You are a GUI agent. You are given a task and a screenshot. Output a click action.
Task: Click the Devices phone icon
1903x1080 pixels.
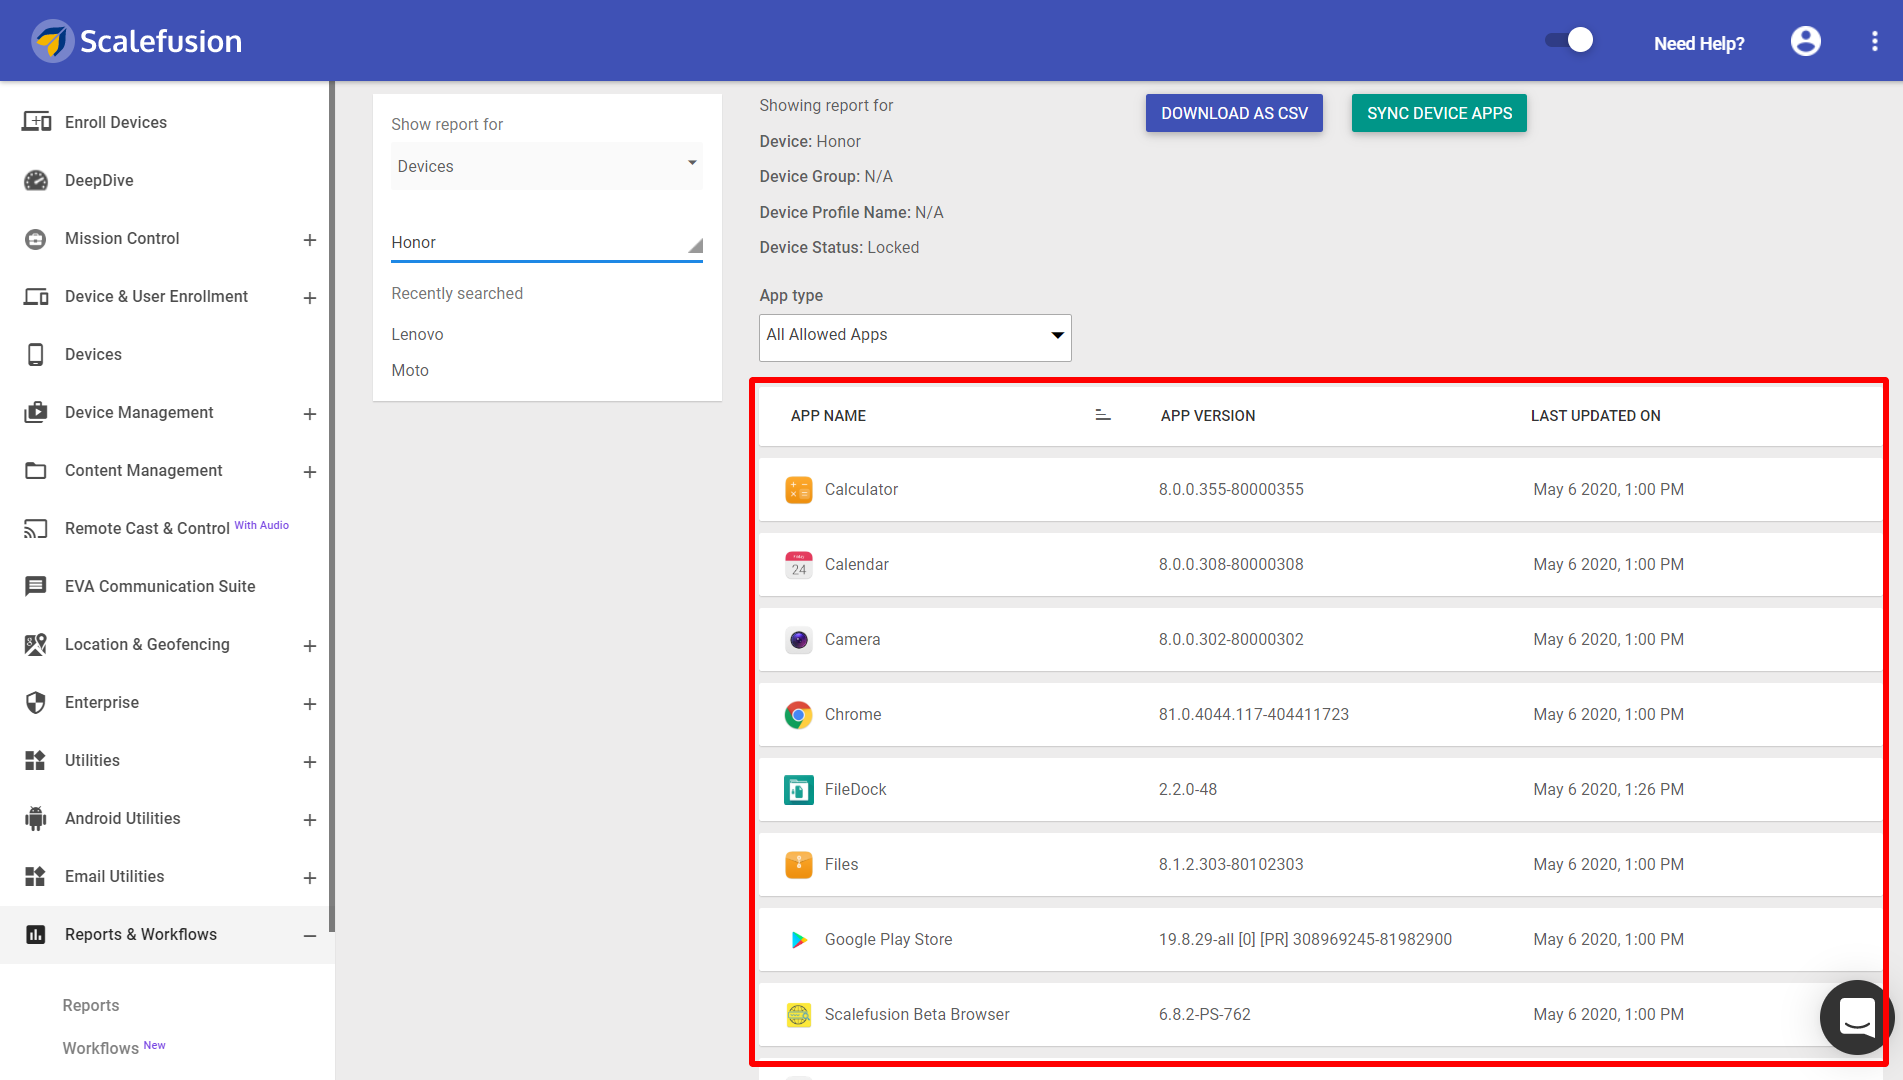(x=36, y=354)
